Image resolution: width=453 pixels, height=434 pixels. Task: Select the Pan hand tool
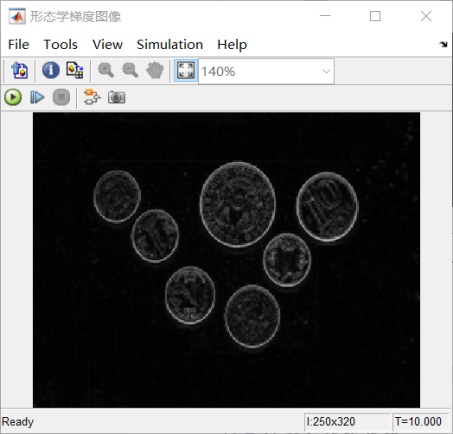coord(155,70)
